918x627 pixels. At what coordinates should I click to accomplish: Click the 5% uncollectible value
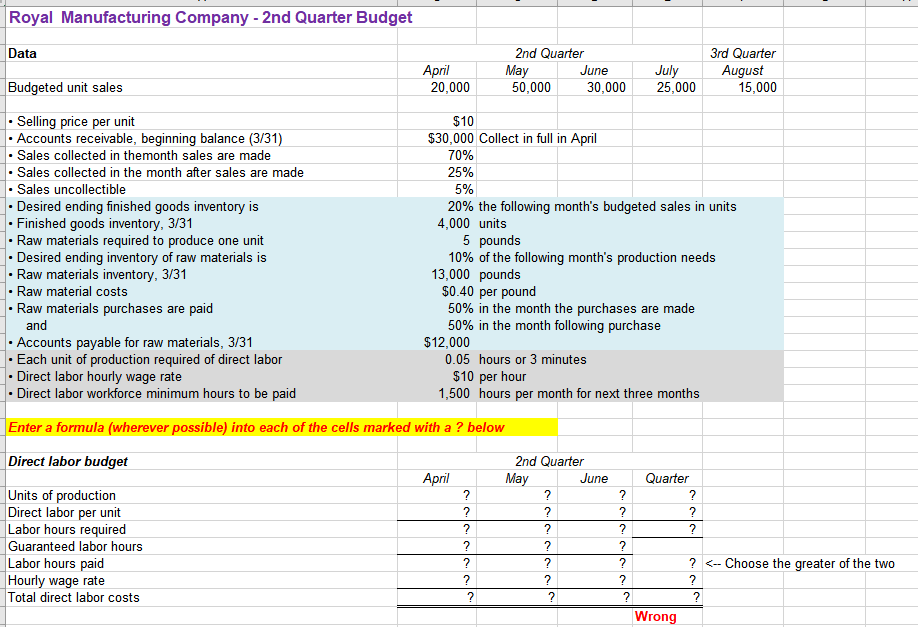click(x=464, y=189)
